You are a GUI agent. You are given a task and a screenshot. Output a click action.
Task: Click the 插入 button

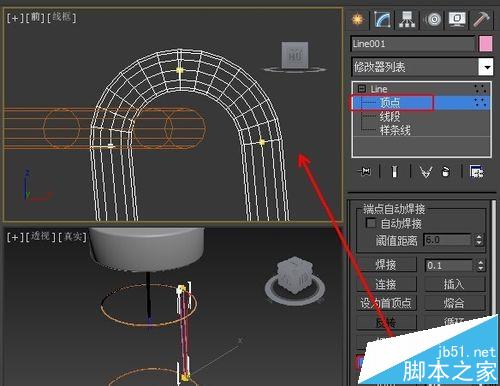pyautogui.click(x=454, y=284)
